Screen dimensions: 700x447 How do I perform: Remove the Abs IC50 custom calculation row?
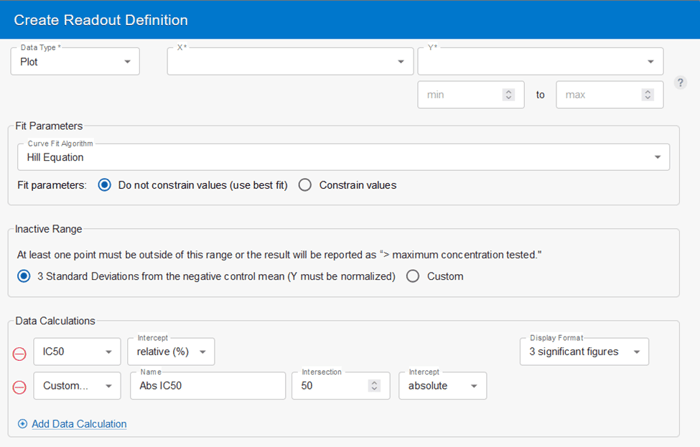coord(19,387)
